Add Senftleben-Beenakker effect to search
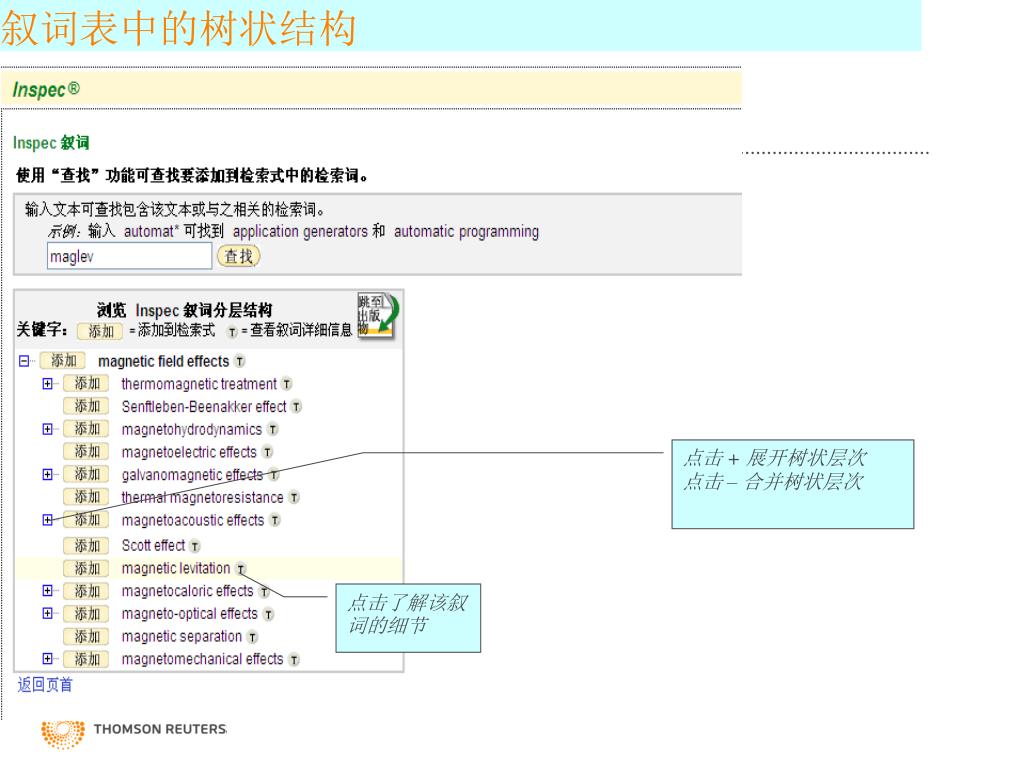 pos(86,406)
